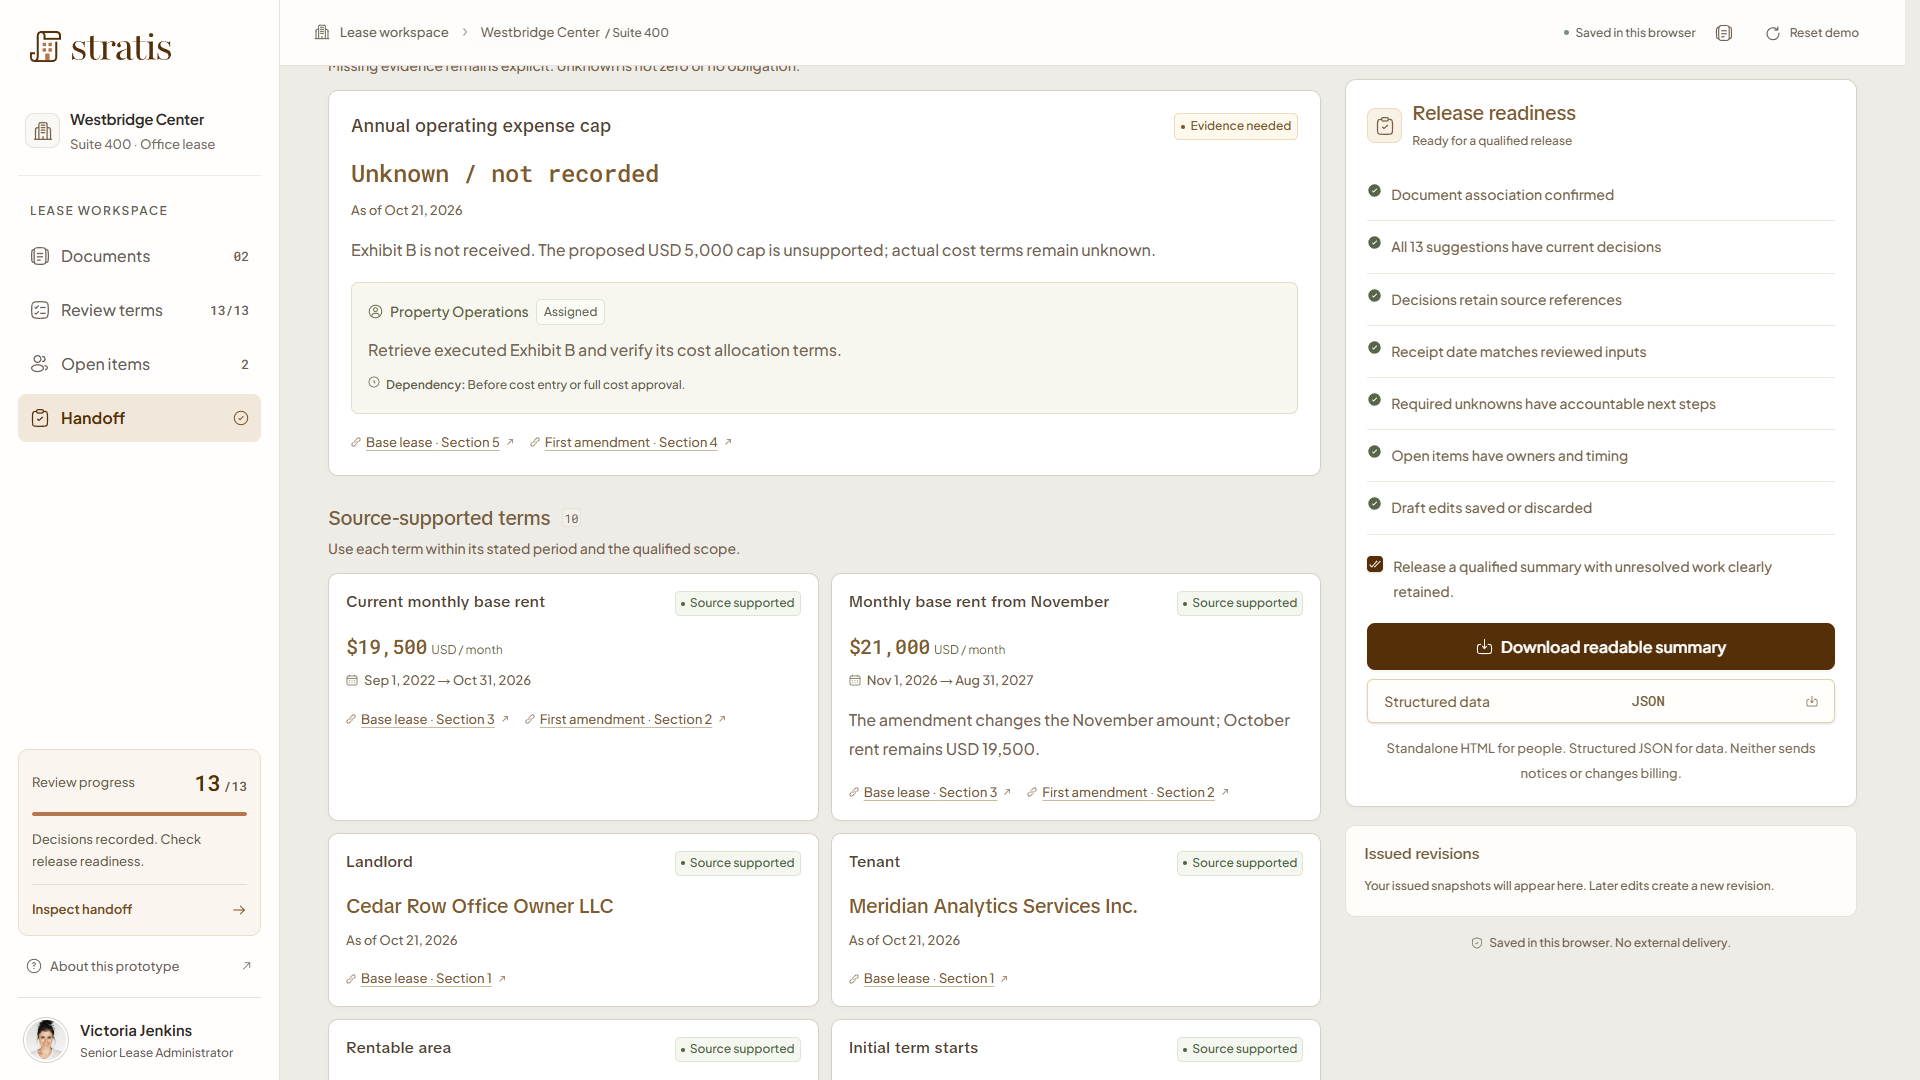1920x1080 pixels.
Task: Click the Westbridge Center building icon
Action: 43,131
